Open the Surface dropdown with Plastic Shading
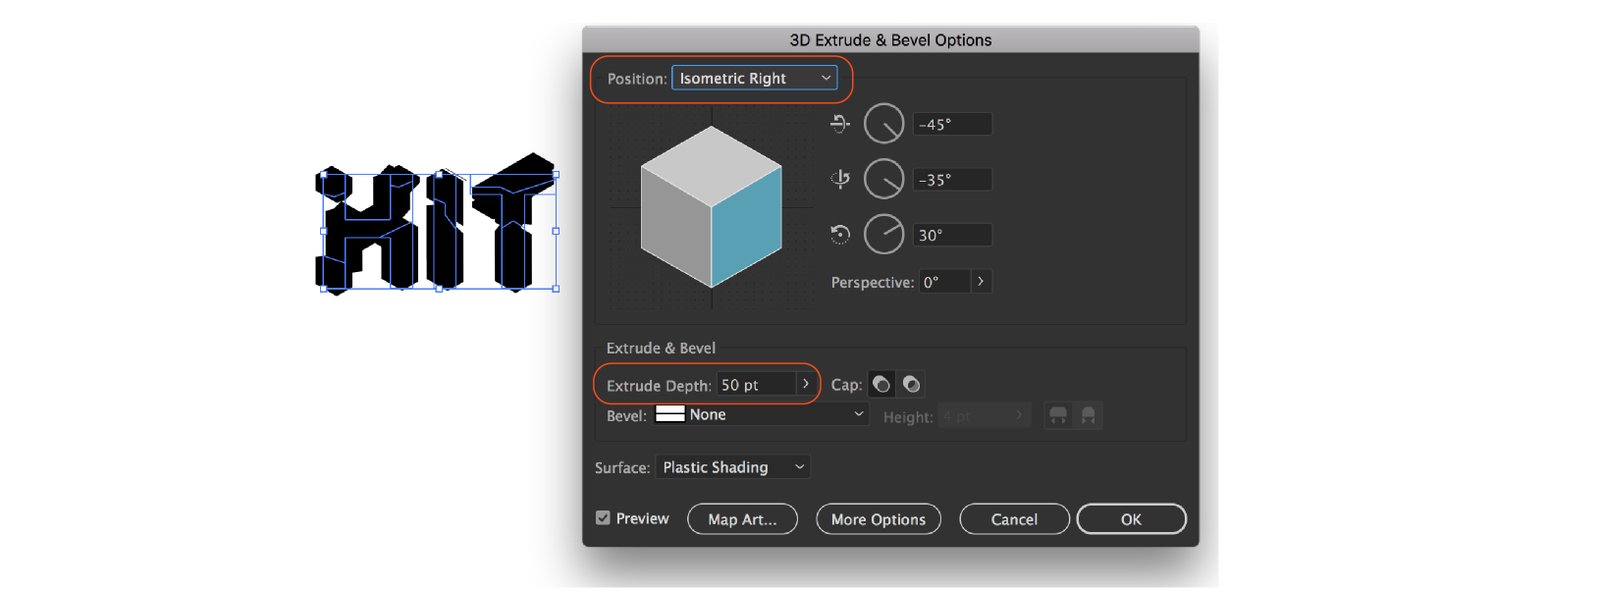Screen dimensions: 1600x596 [732, 467]
